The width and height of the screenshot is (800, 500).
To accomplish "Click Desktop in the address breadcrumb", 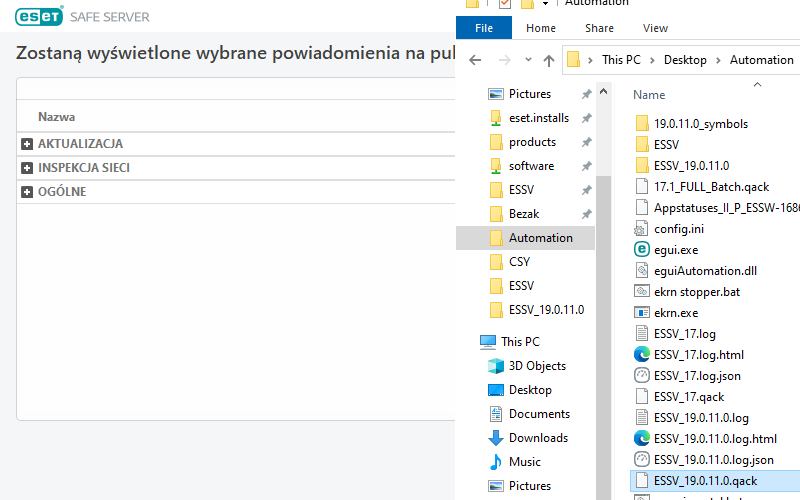I will click(x=685, y=60).
